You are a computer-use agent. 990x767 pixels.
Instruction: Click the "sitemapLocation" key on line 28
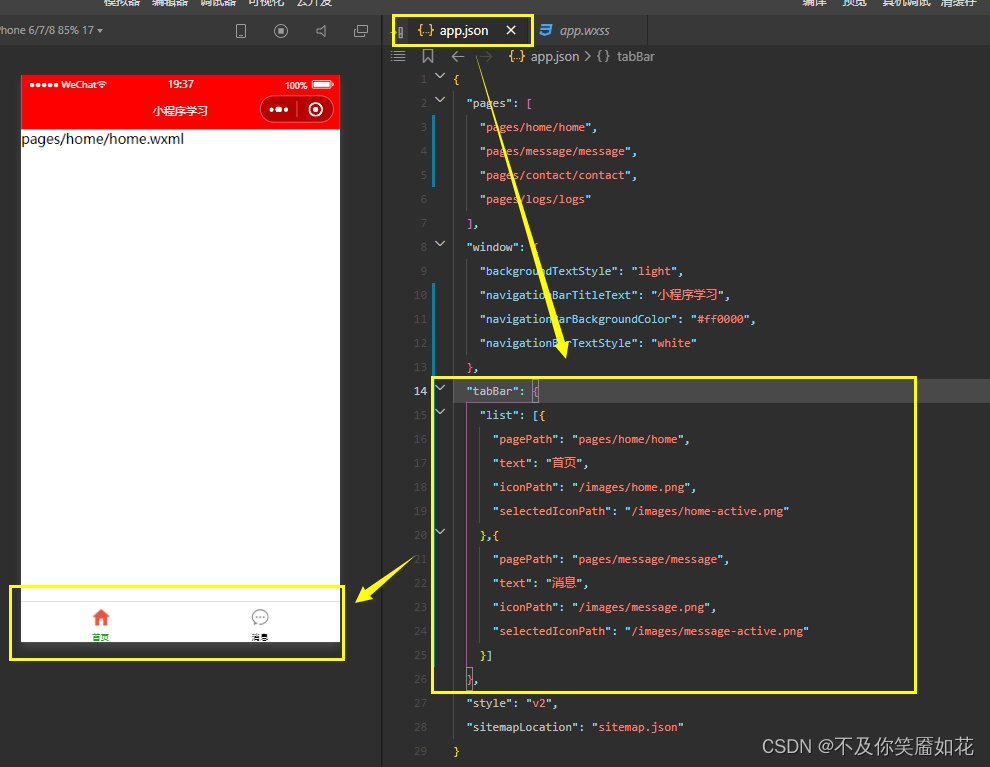point(522,727)
